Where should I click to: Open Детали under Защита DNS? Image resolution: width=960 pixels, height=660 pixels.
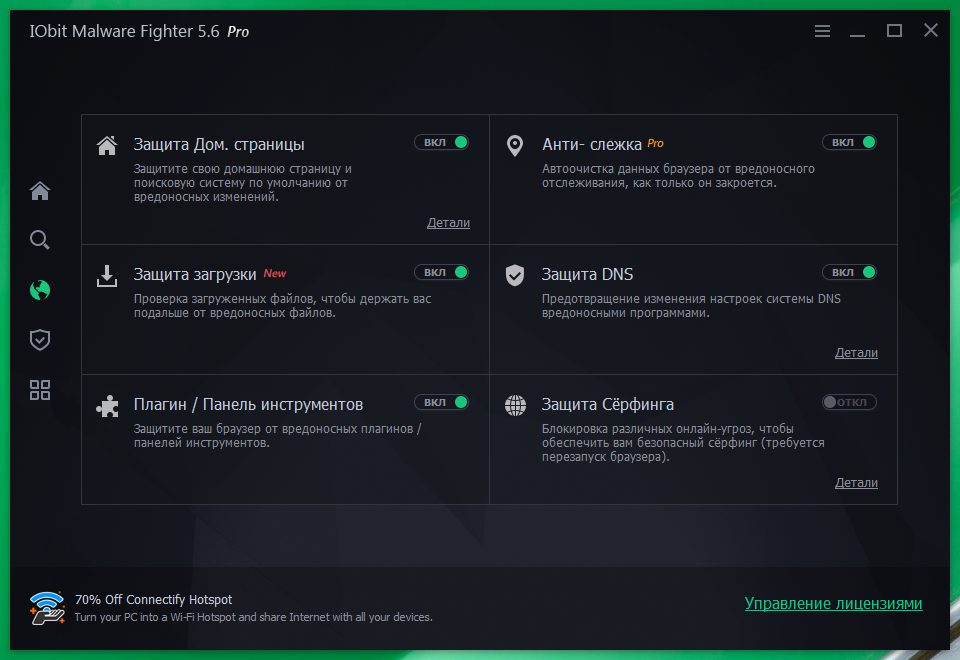click(856, 352)
